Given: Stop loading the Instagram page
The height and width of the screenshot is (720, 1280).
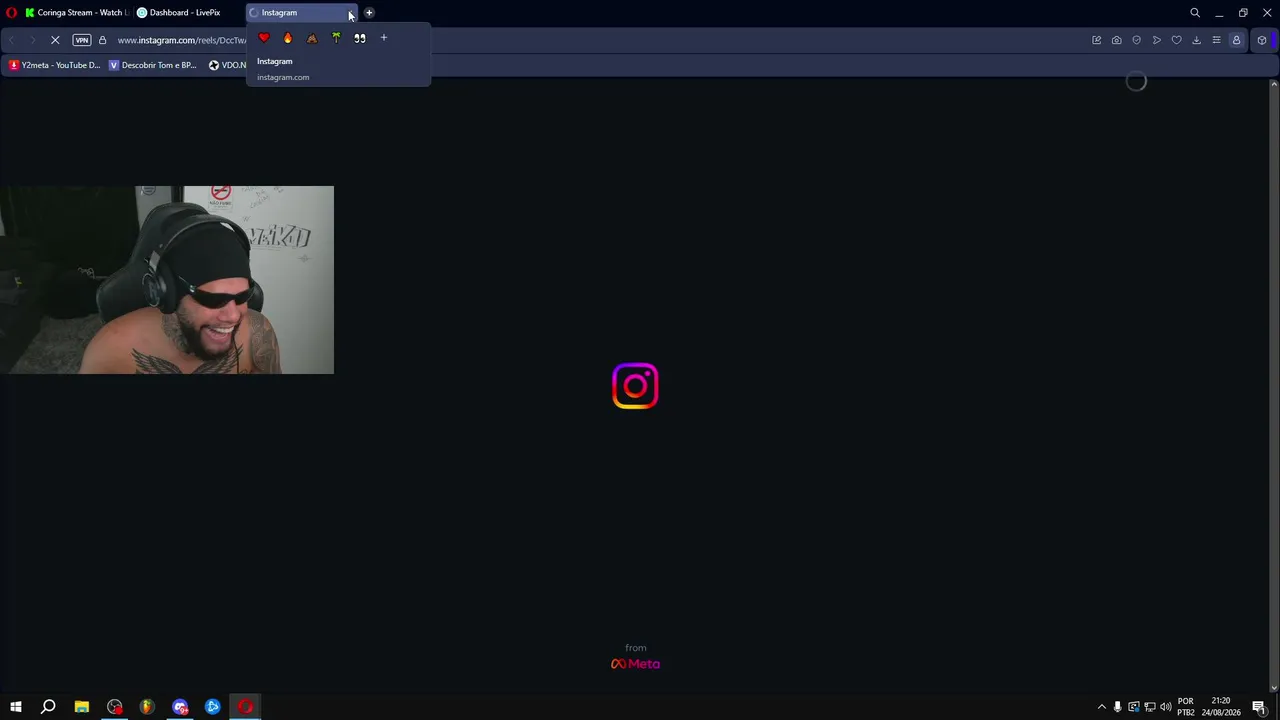Looking at the screenshot, I should pos(55,40).
